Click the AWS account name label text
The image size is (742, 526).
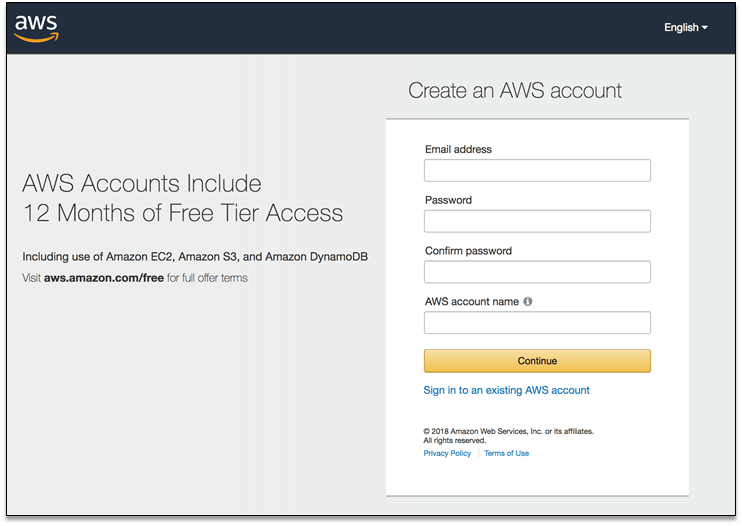point(472,302)
